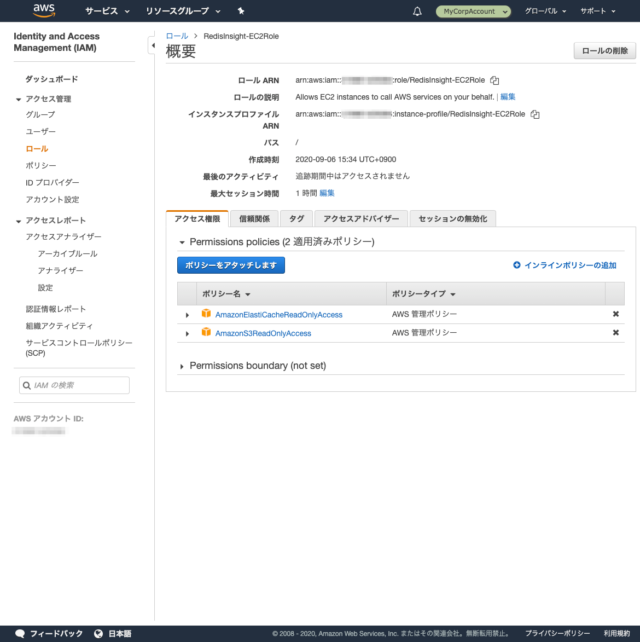Viewport: 640px width, 642px height.
Task: Click ポリシーをアタッチします button
Action: (231, 265)
